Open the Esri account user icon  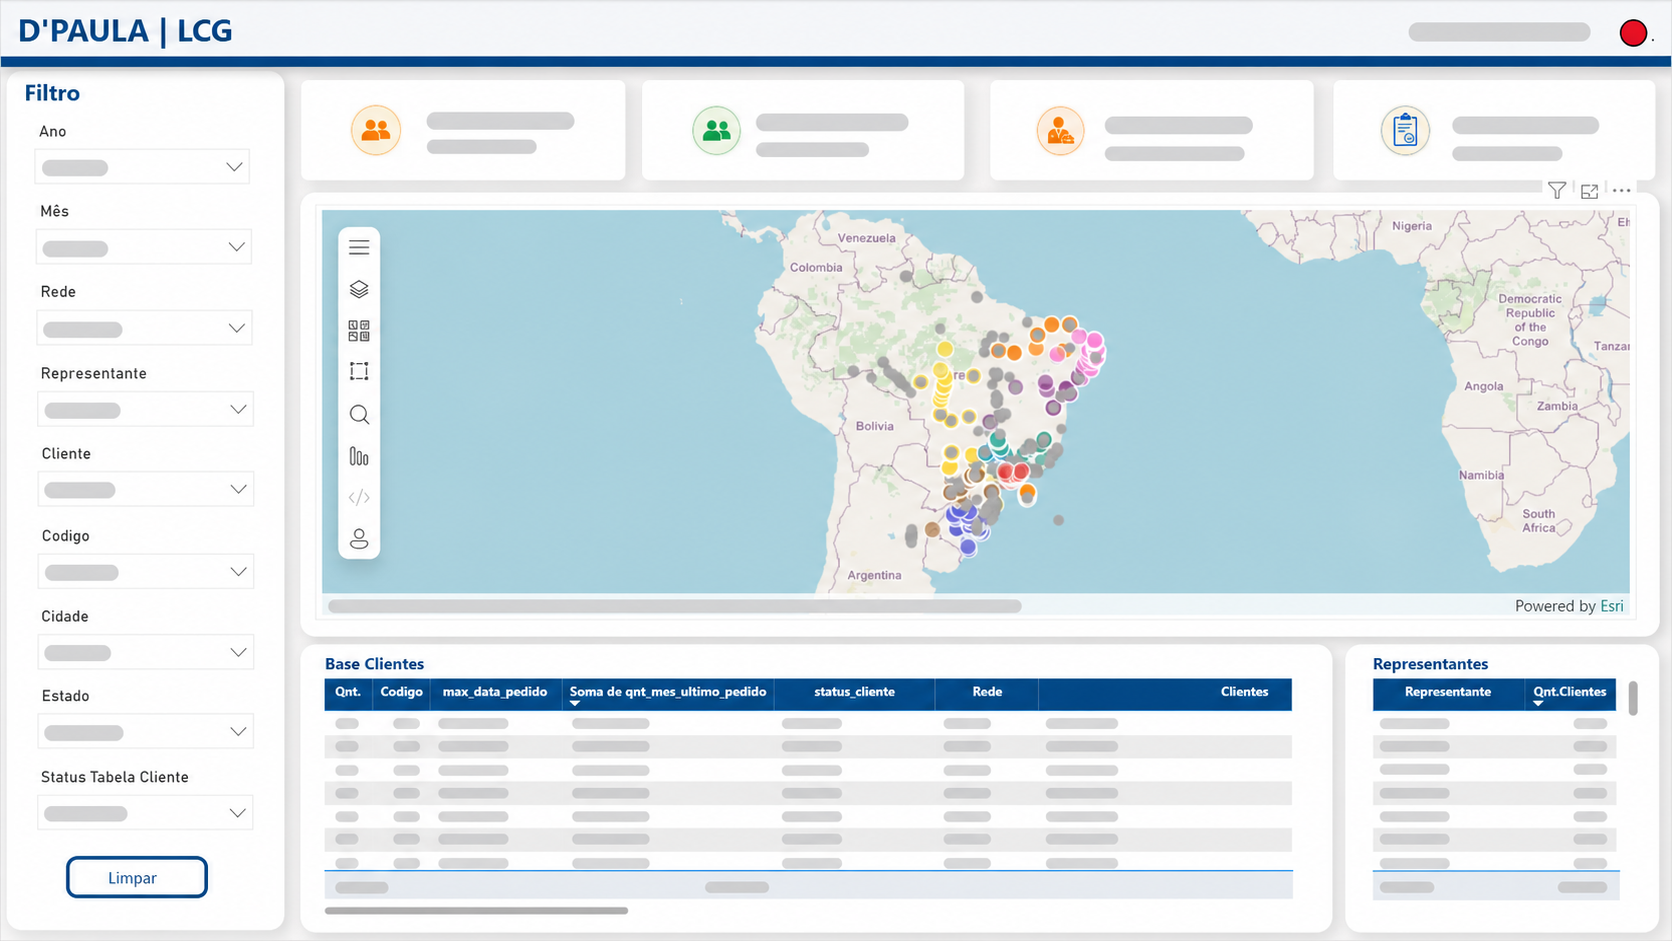[x=359, y=539]
